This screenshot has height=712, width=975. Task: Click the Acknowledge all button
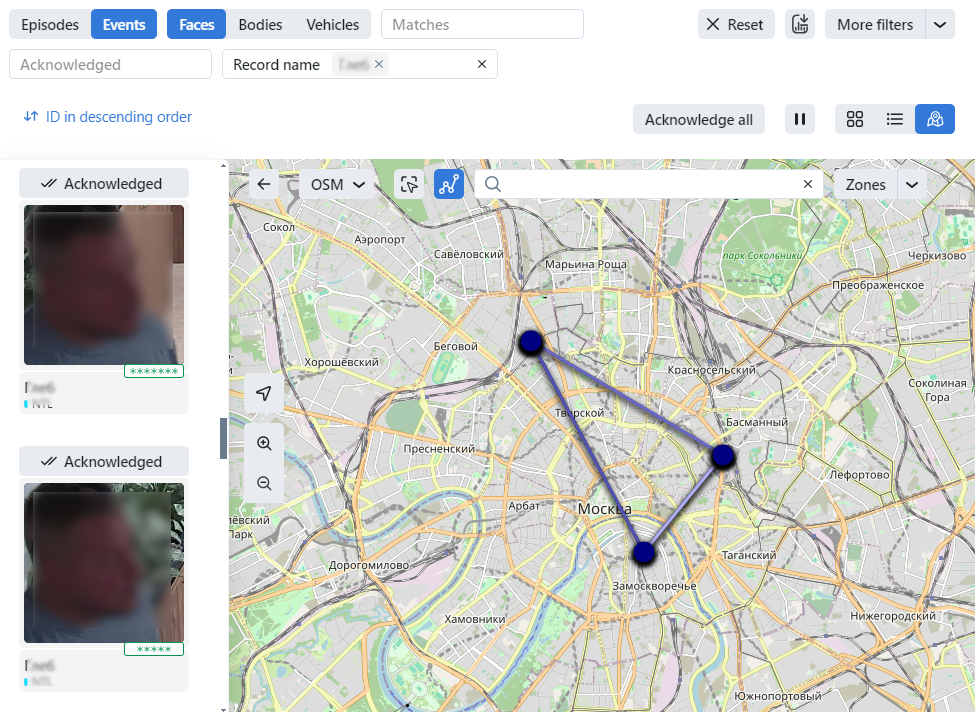[x=698, y=118]
